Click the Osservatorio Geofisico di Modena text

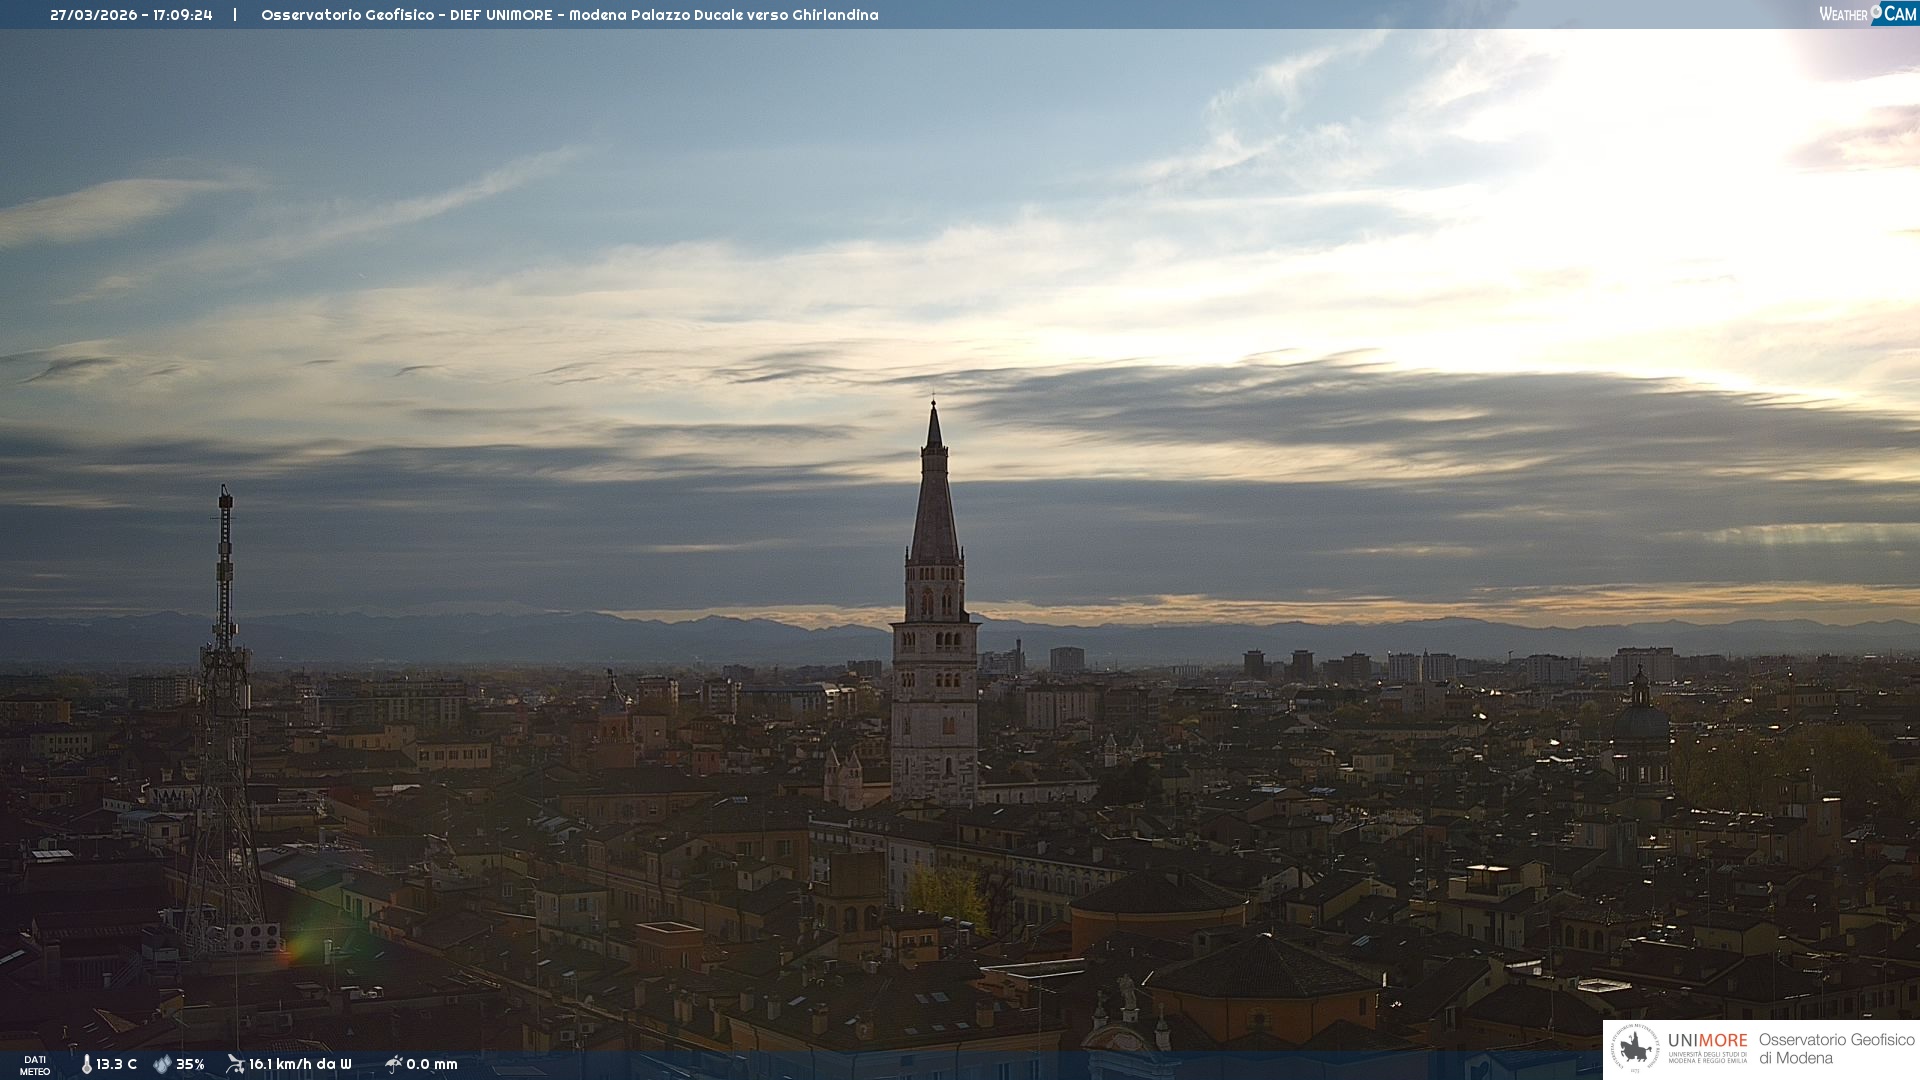(x=1836, y=1049)
